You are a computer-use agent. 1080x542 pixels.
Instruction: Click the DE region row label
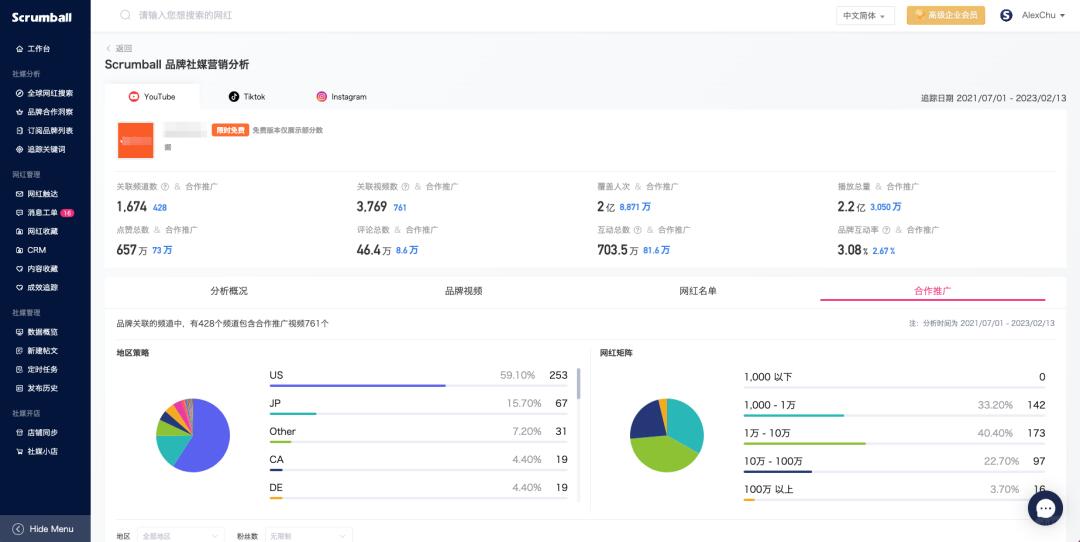click(x=276, y=488)
